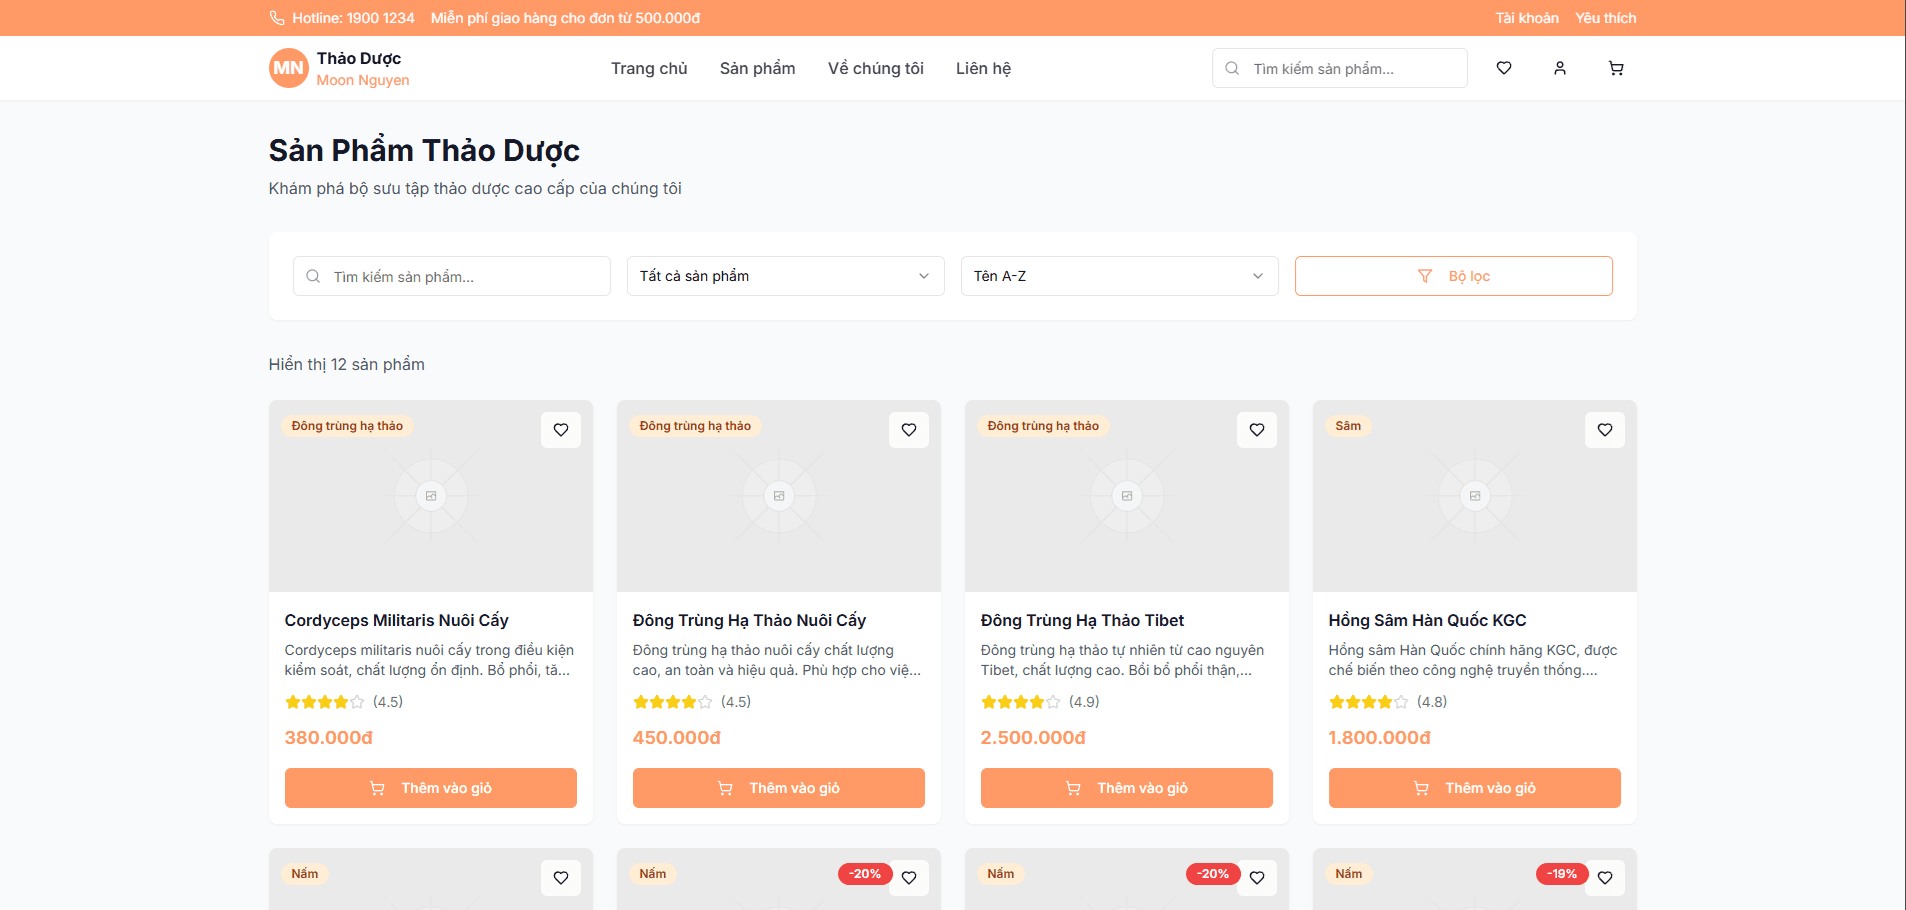Click the Thảo Dược Moon Nguyen brand name
The image size is (1906, 910).
point(363,69)
